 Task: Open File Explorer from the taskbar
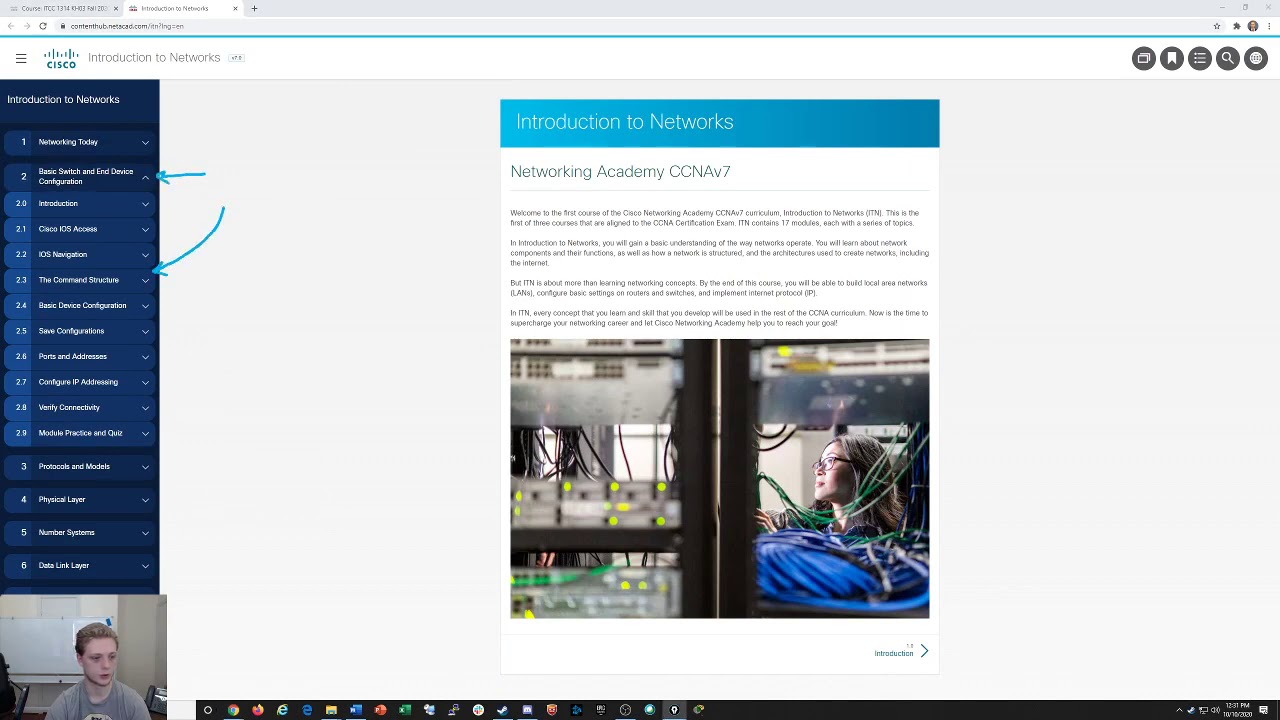331,710
